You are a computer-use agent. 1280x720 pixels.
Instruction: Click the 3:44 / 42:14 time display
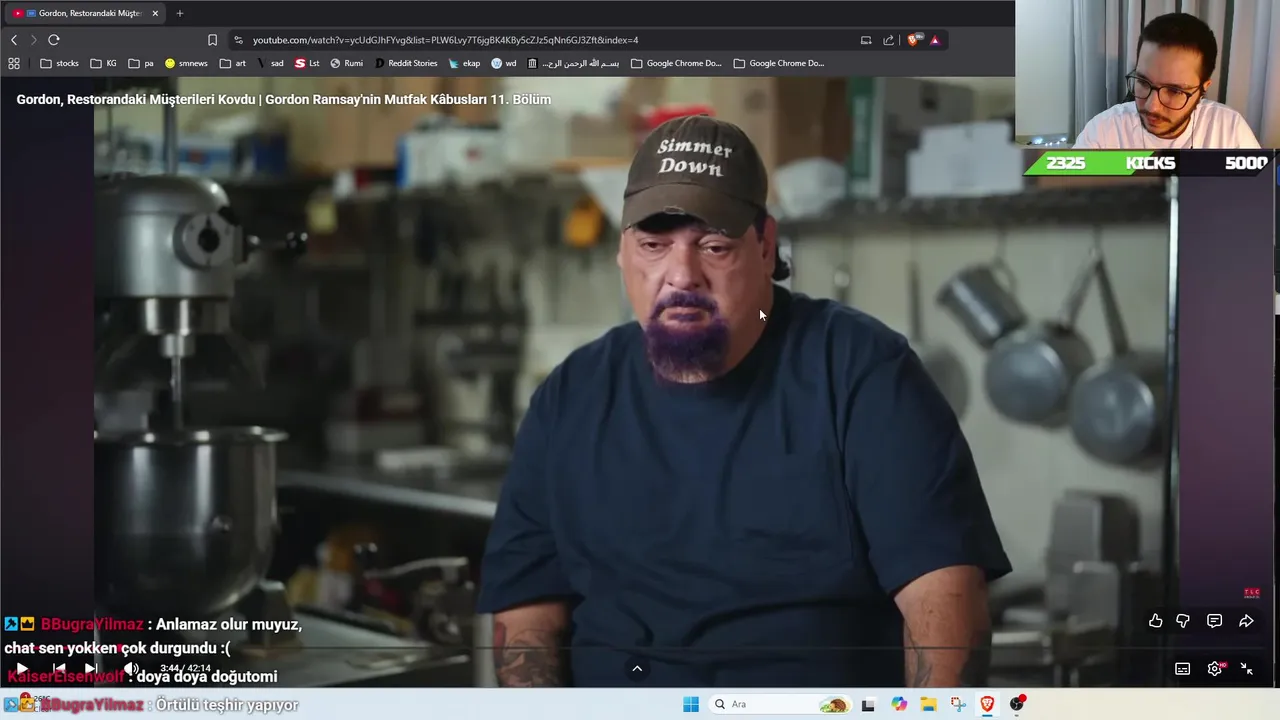(185, 668)
